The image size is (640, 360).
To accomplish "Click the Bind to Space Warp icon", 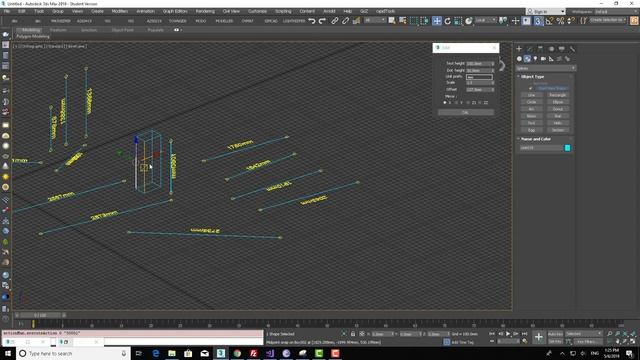I will click(356, 21).
